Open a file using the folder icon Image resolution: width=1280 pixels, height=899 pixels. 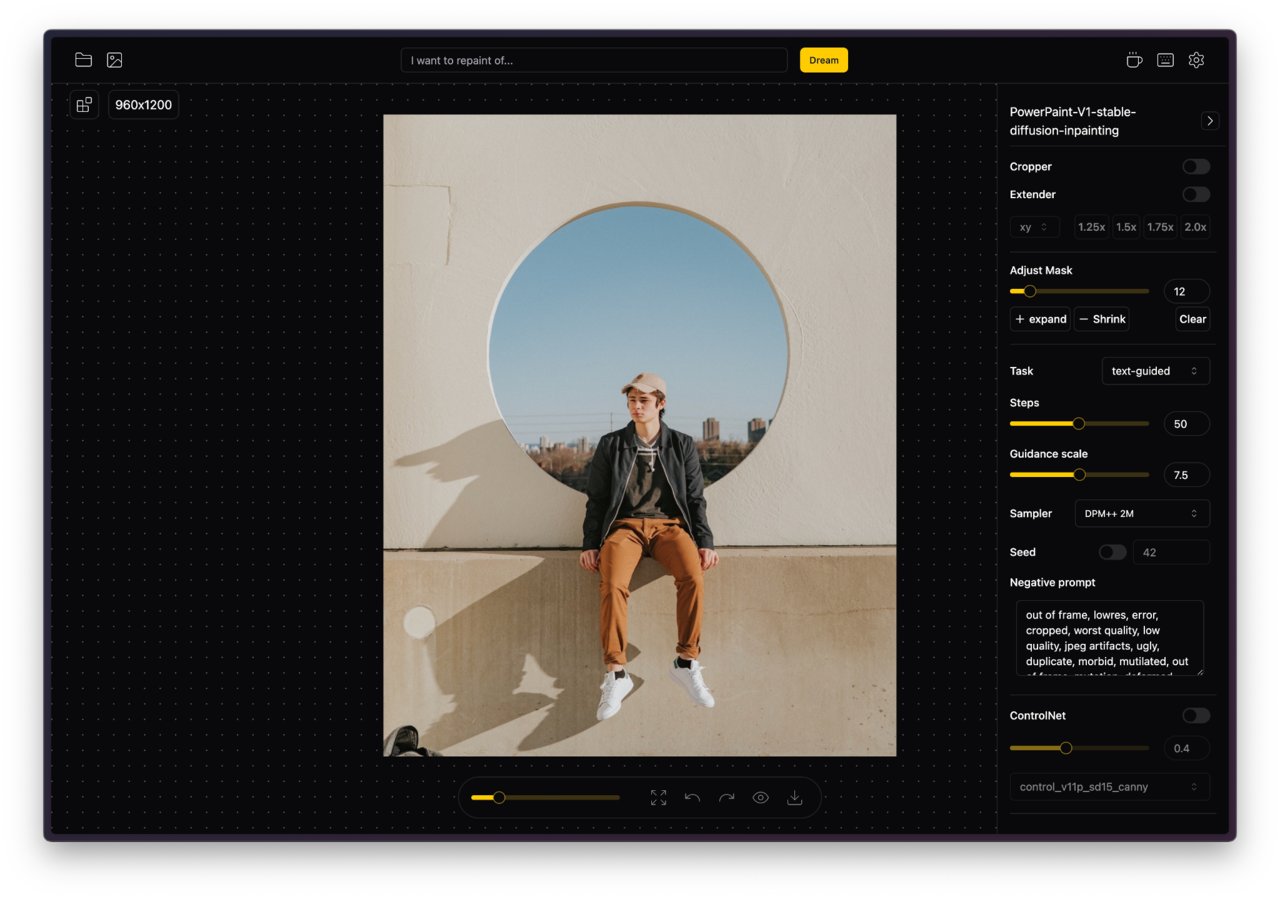coord(83,59)
